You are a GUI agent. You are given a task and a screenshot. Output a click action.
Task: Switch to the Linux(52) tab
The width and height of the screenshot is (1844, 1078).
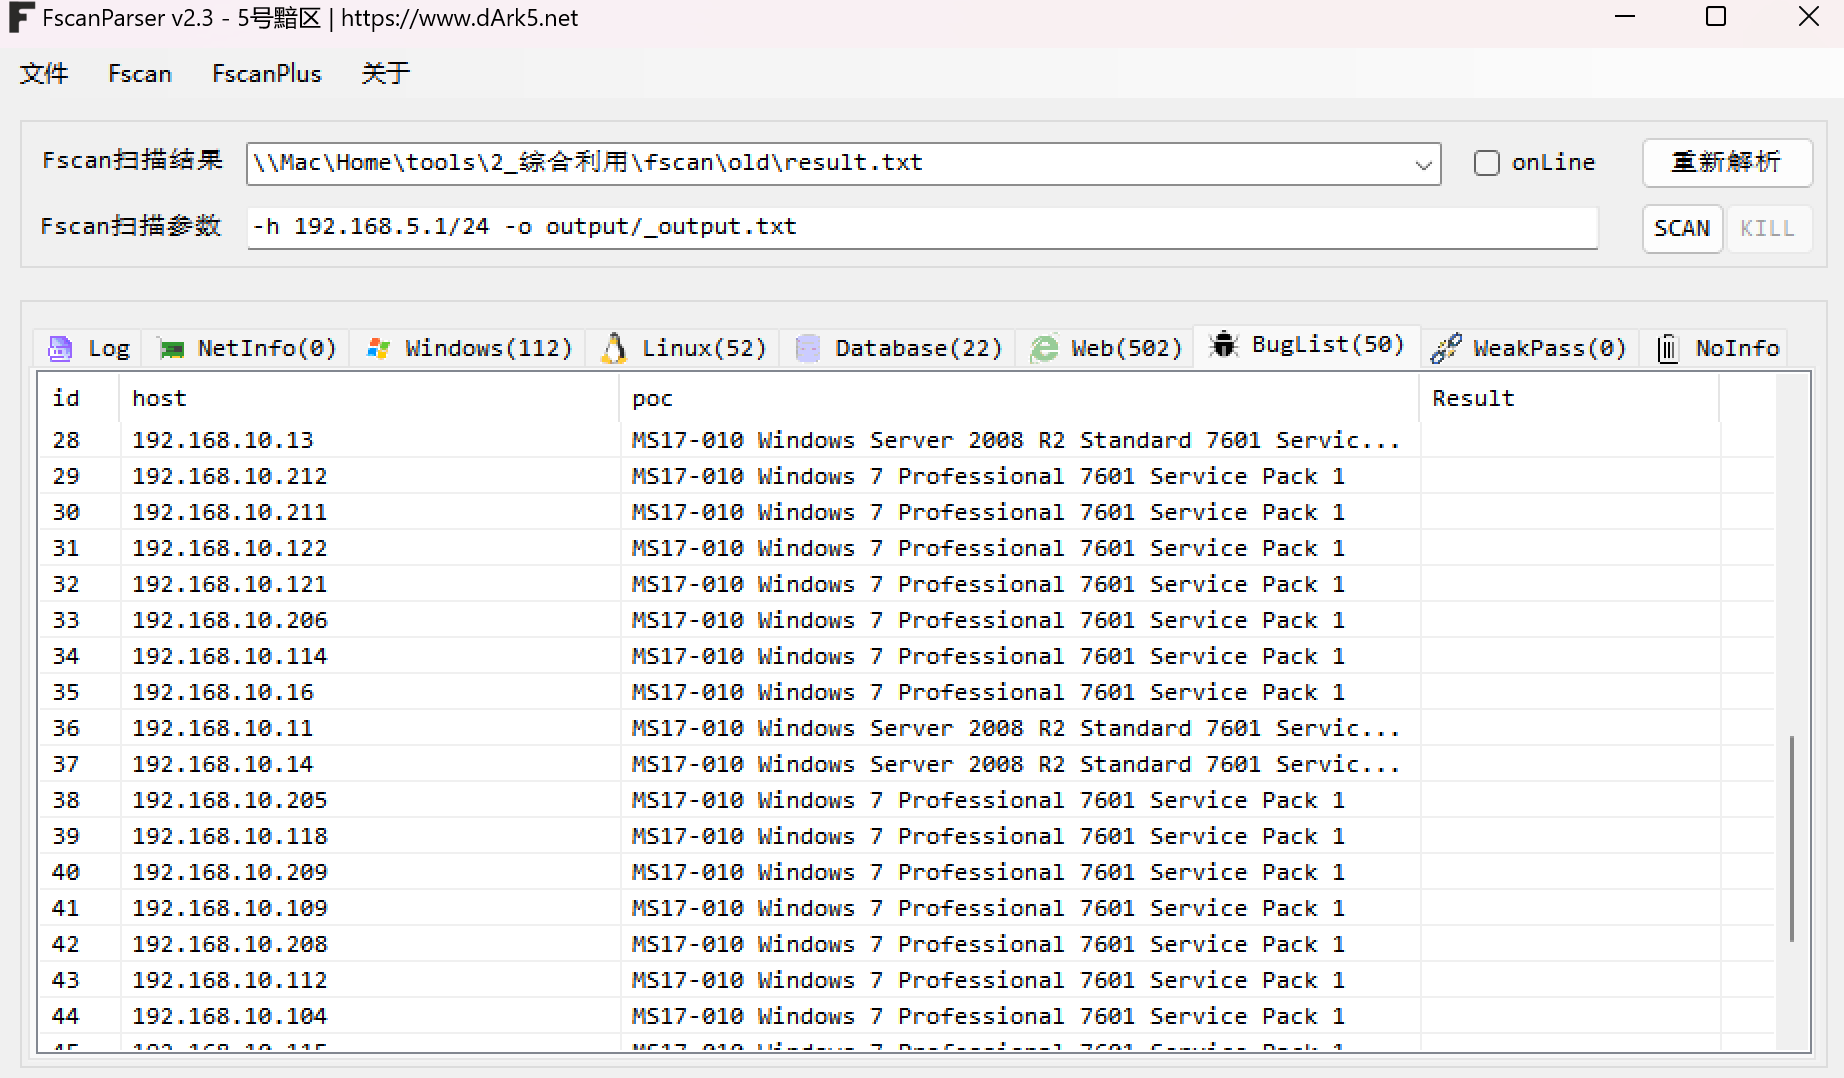683,348
